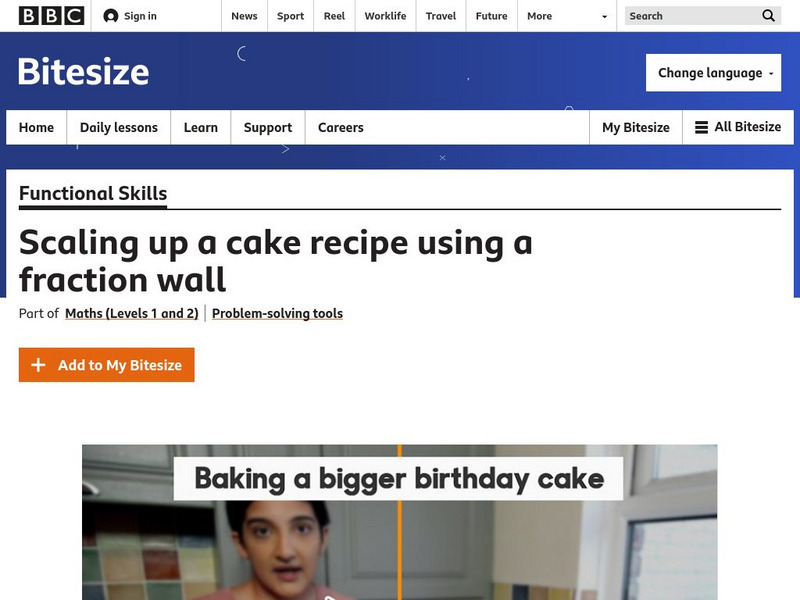This screenshot has height=600, width=800.
Task: Open the My Bitesize menu
Action: tap(635, 127)
